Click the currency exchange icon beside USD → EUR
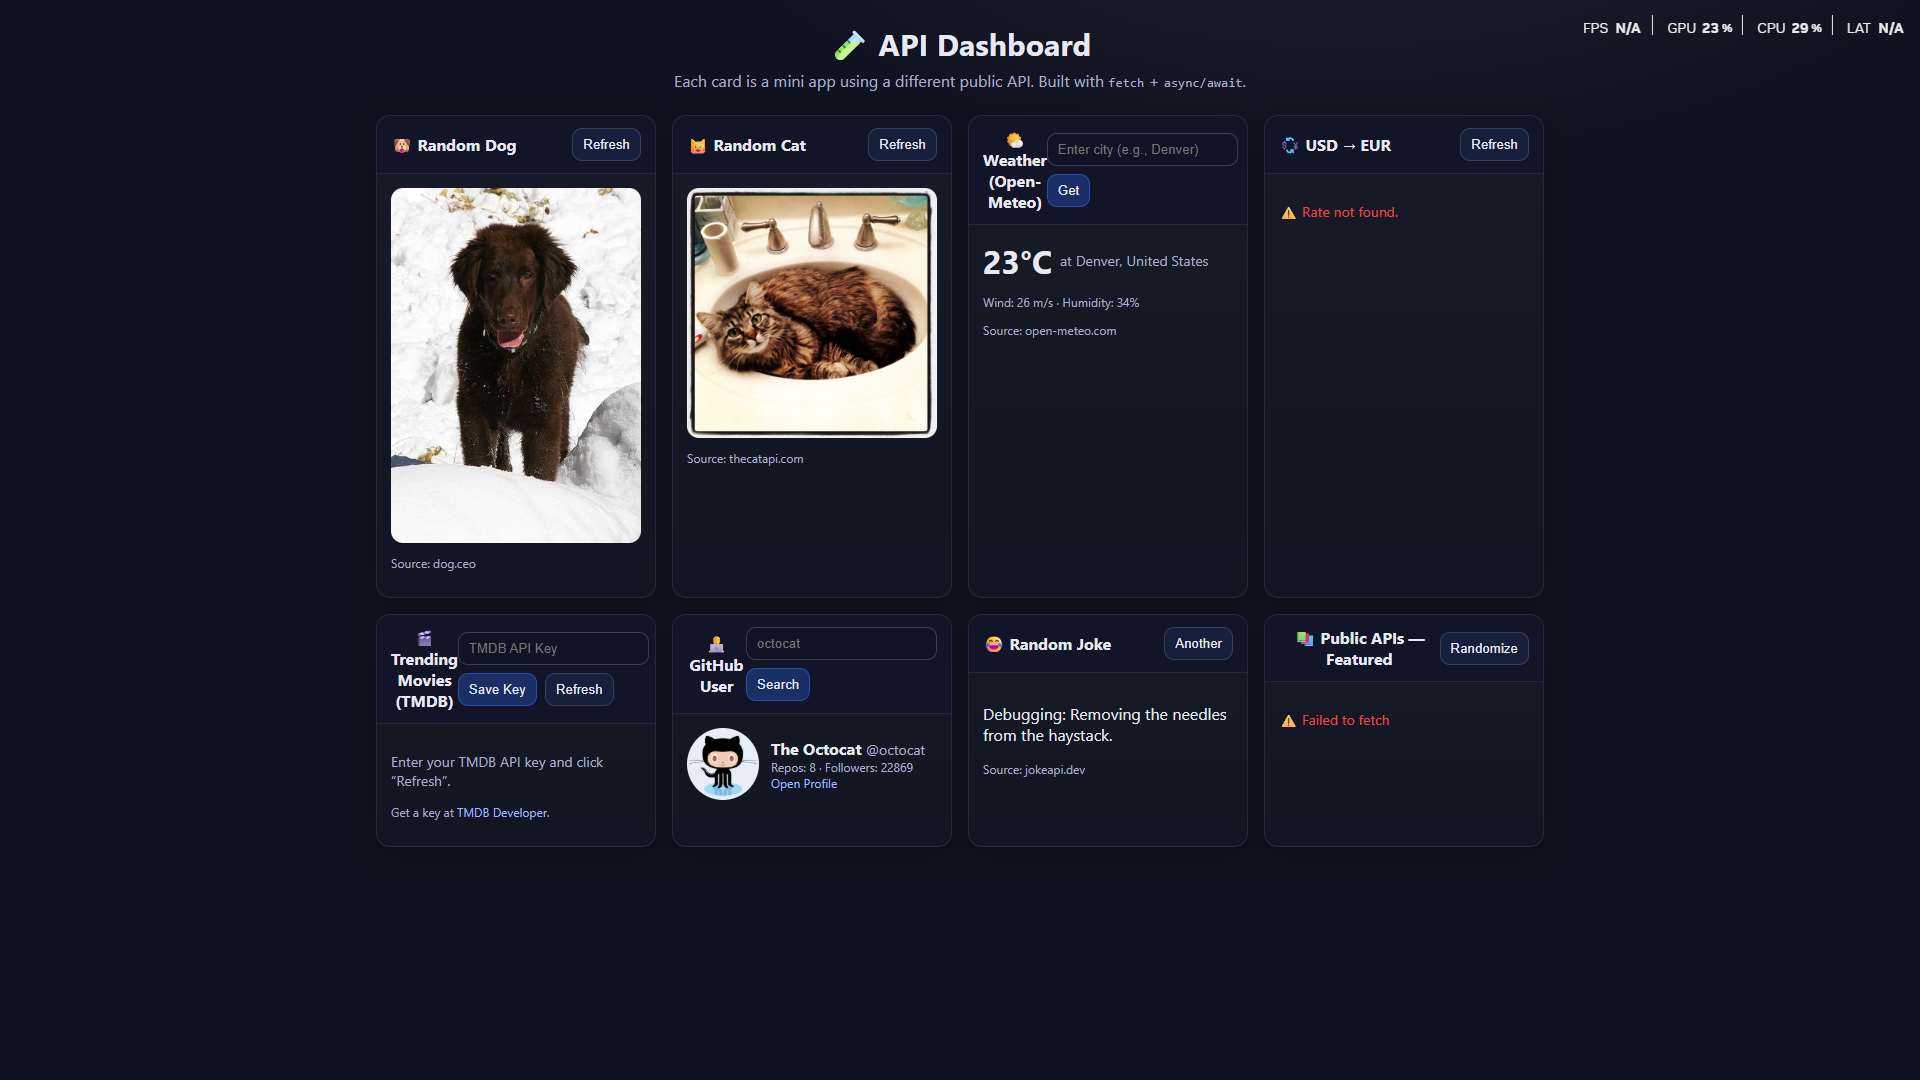This screenshot has height=1080, width=1920. (1290, 146)
